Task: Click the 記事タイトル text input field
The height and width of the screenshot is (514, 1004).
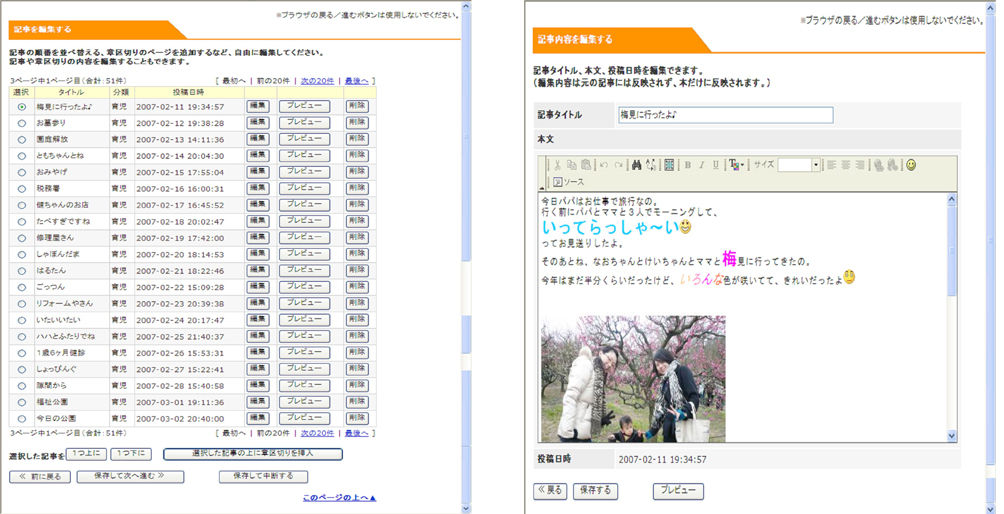Action: click(x=725, y=115)
